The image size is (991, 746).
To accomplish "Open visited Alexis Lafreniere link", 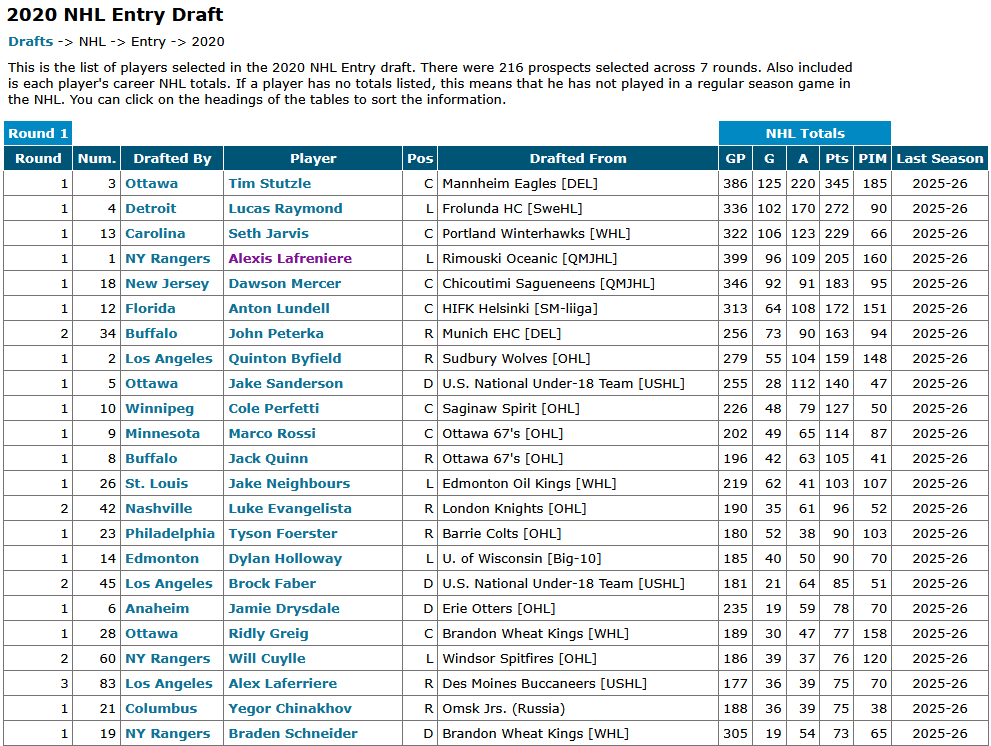I will [290, 259].
